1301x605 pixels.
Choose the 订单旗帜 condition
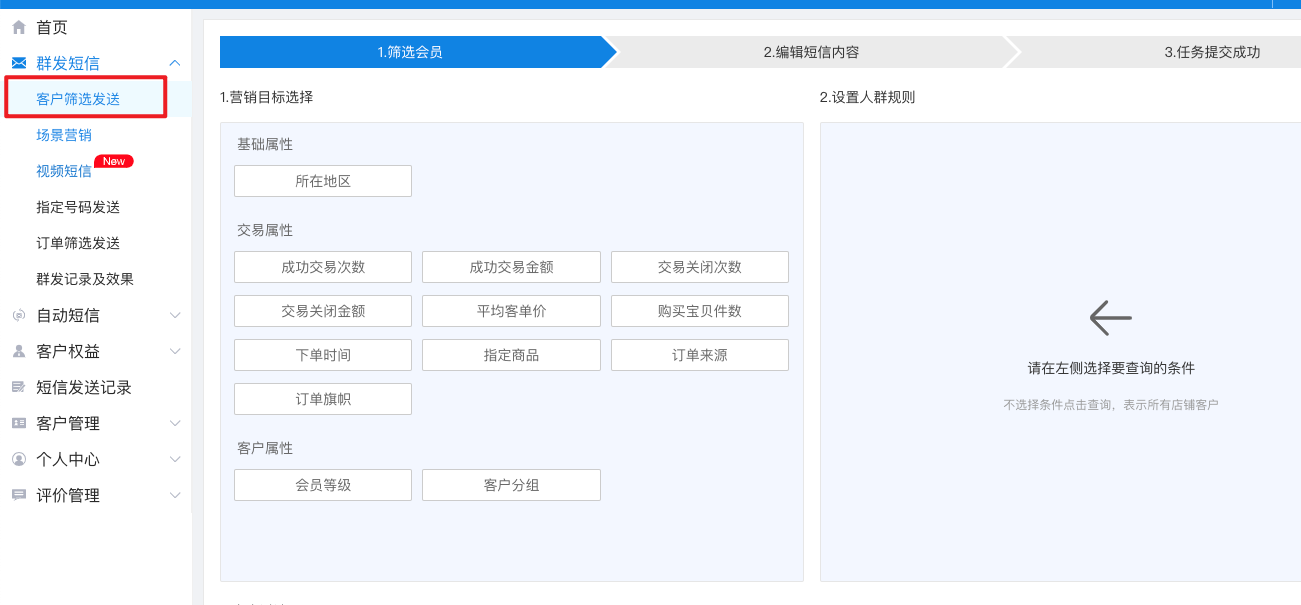323,399
